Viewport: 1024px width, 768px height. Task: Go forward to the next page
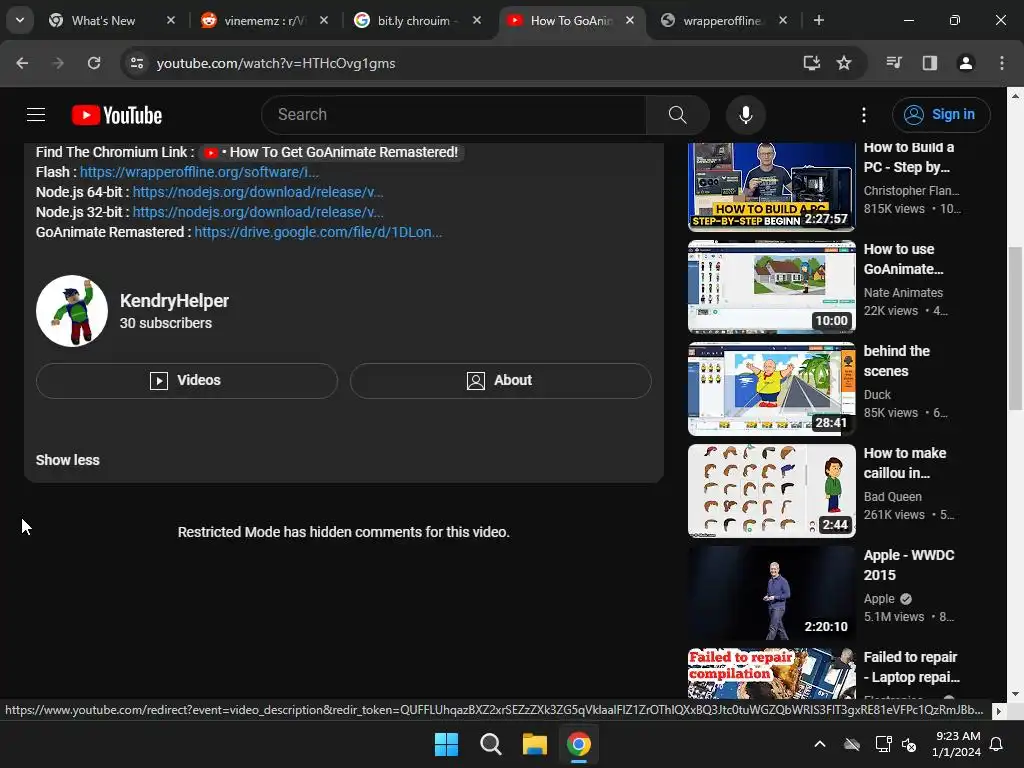[58, 63]
